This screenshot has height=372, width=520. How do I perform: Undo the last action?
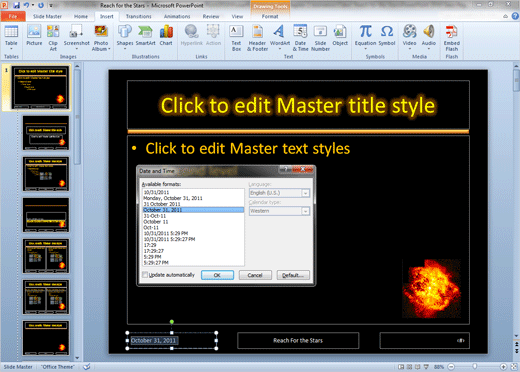pyautogui.click(x=26, y=5)
